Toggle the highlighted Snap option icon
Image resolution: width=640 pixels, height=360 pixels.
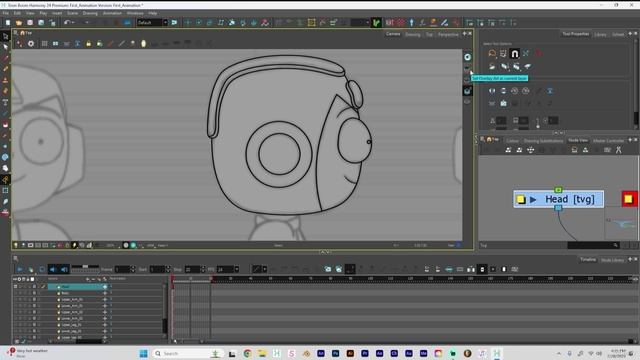click(515, 53)
